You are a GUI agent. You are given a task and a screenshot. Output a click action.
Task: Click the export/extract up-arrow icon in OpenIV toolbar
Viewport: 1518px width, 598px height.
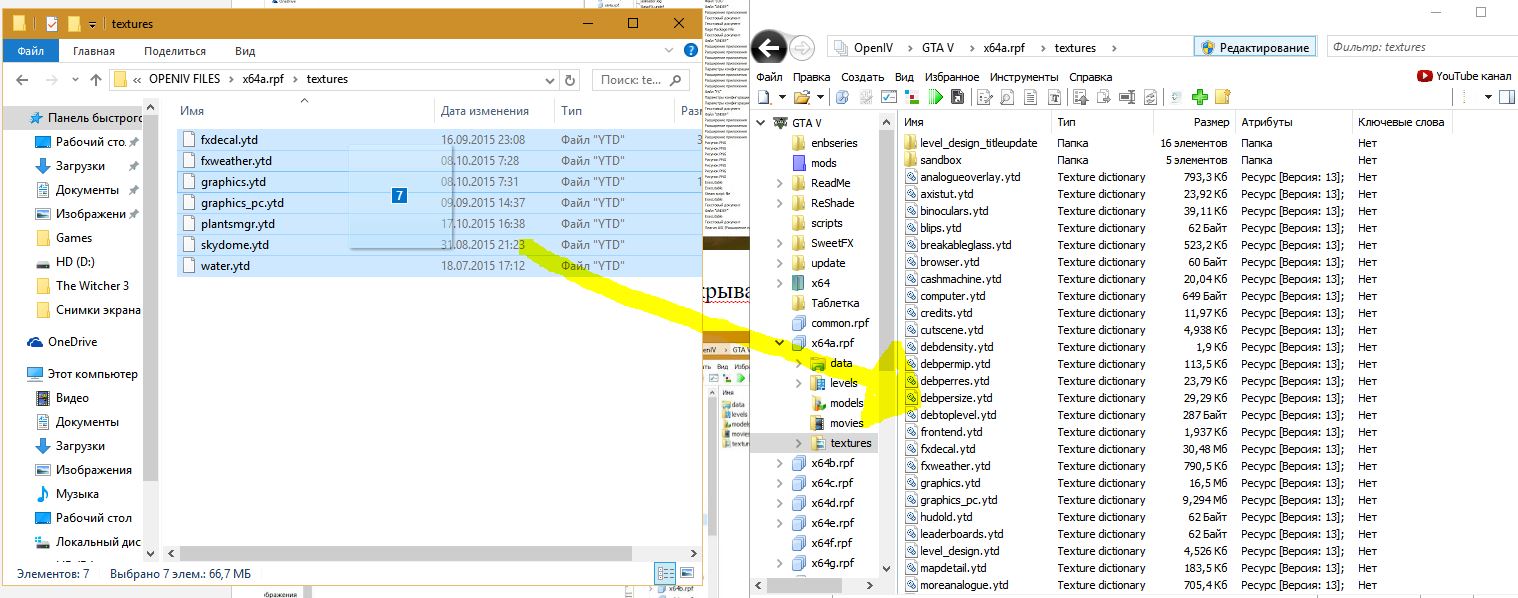coord(1080,97)
